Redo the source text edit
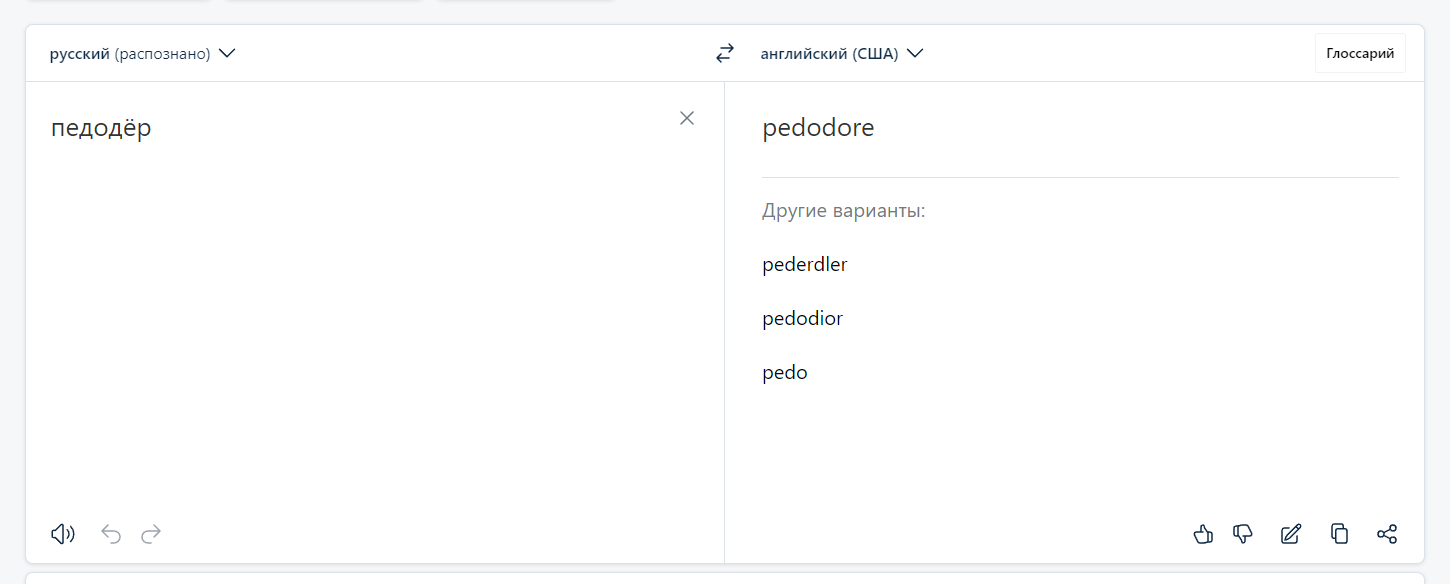The height and width of the screenshot is (584, 1450). click(151, 534)
